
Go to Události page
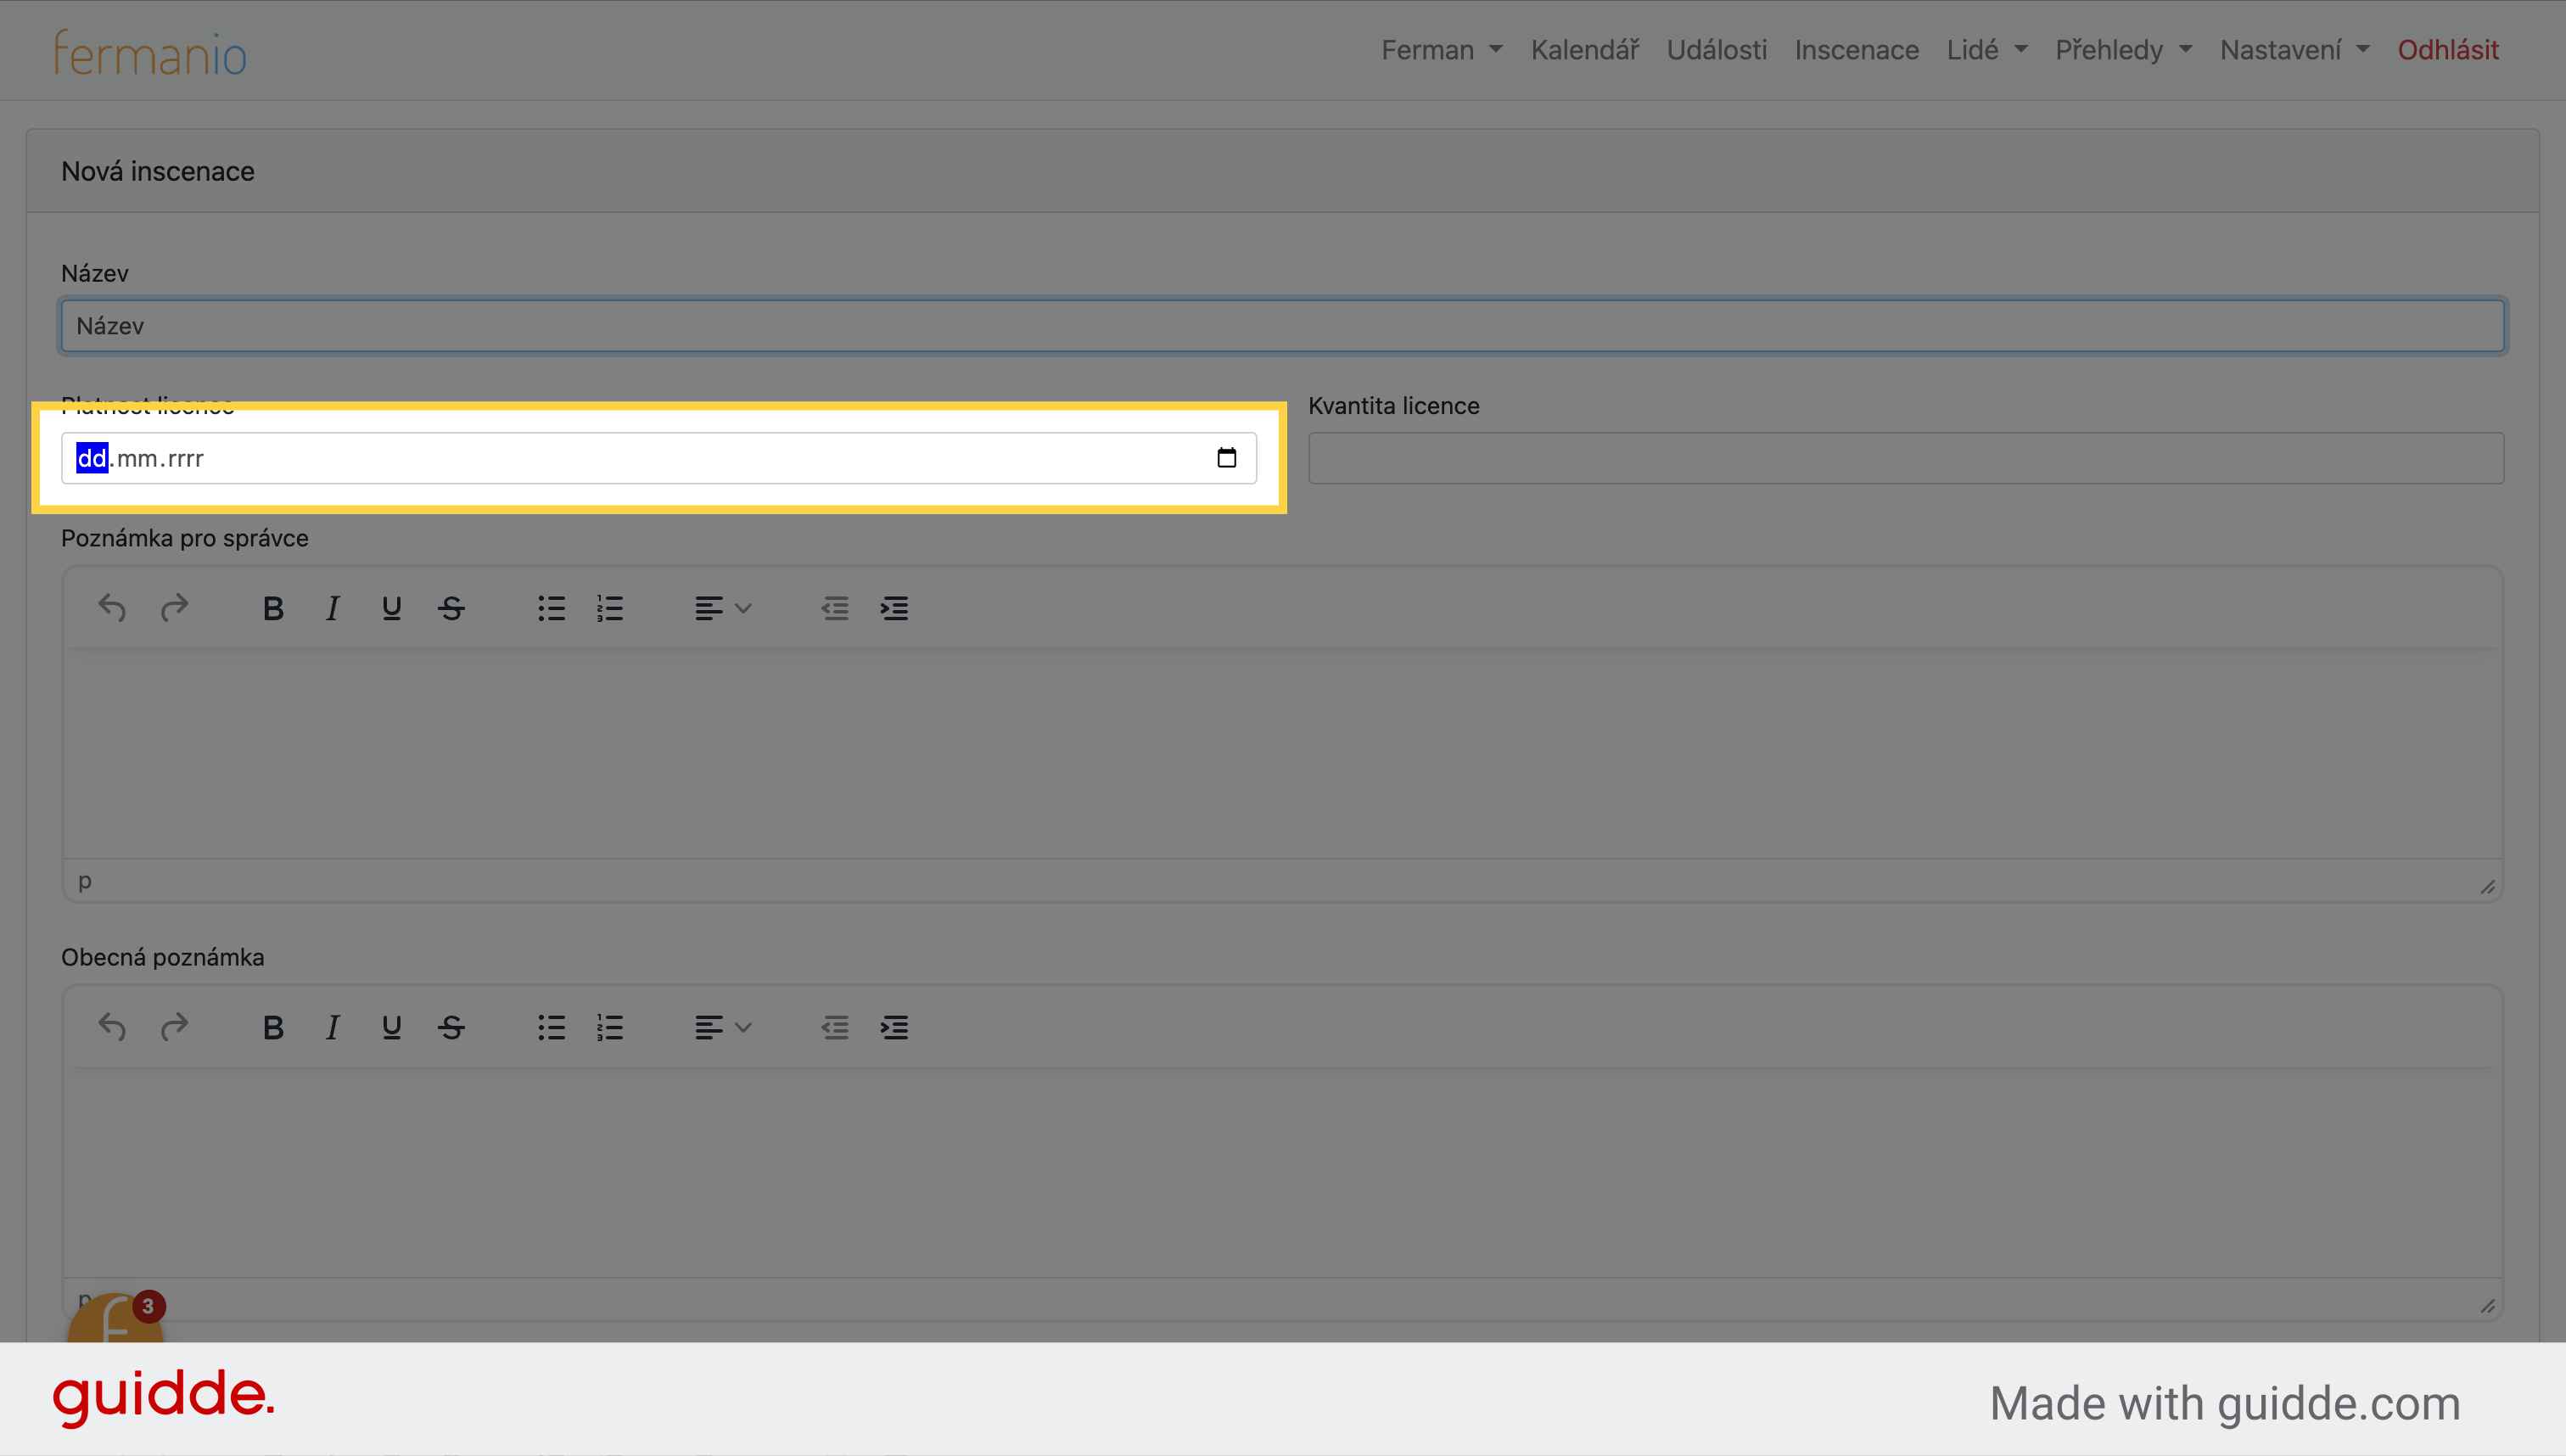tap(1717, 50)
